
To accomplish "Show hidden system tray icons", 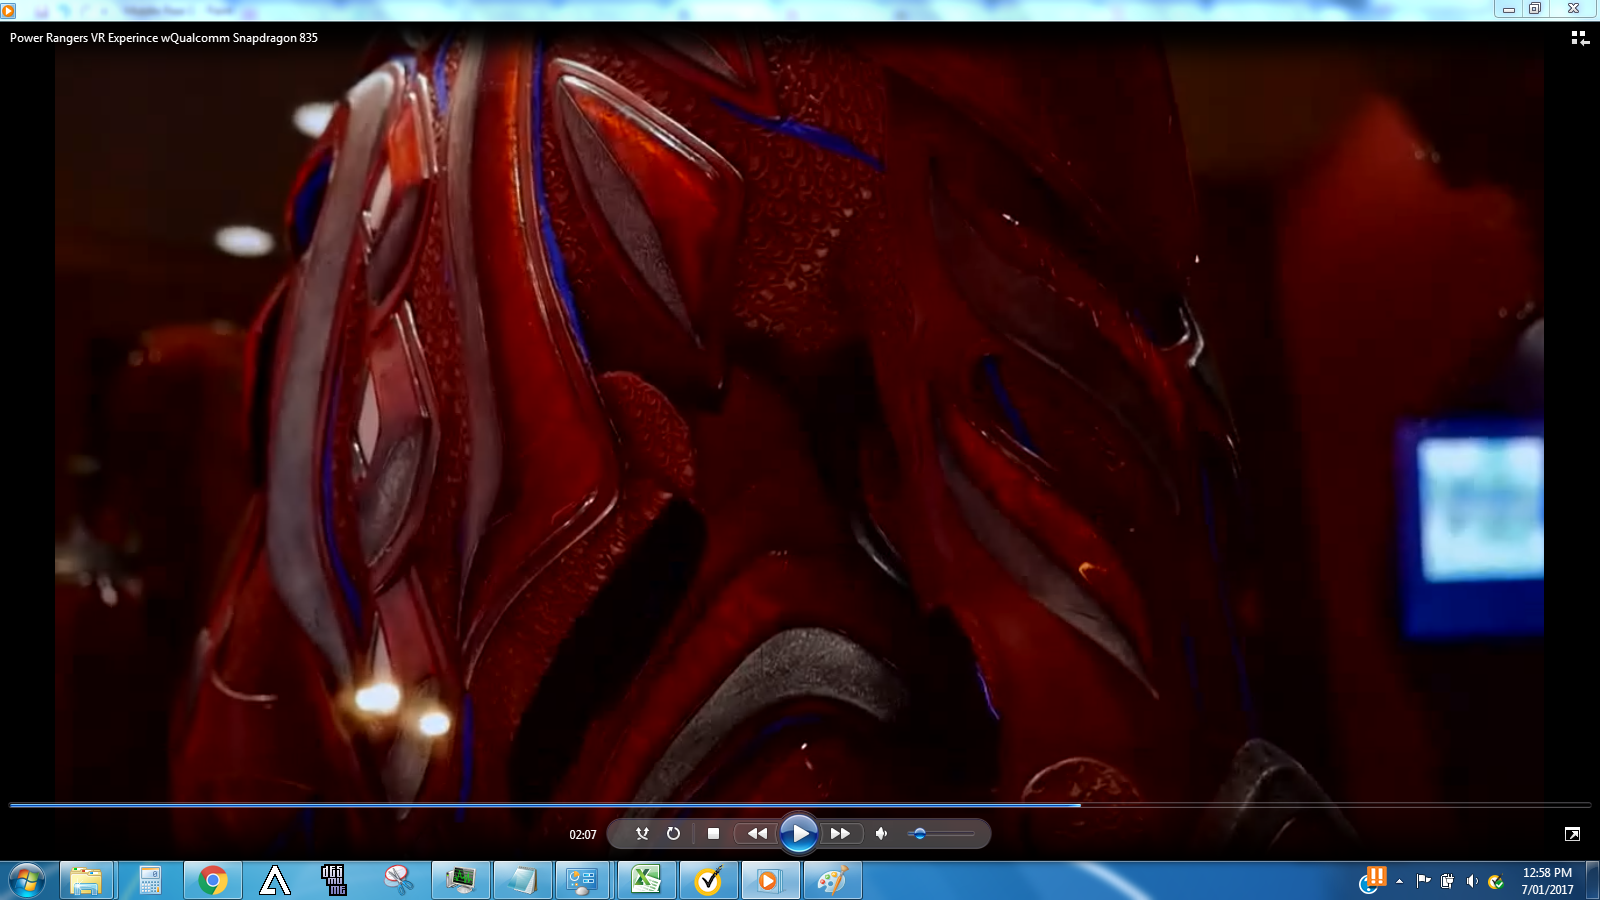I will pos(1399,881).
